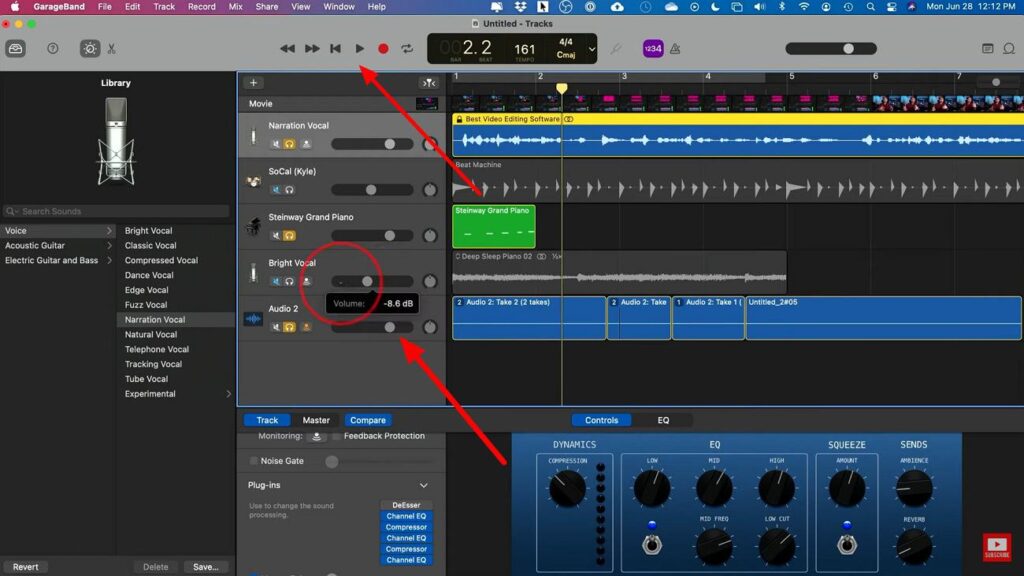Click the metronome icon in the toolbar
1024x576 pixels.
click(677, 48)
